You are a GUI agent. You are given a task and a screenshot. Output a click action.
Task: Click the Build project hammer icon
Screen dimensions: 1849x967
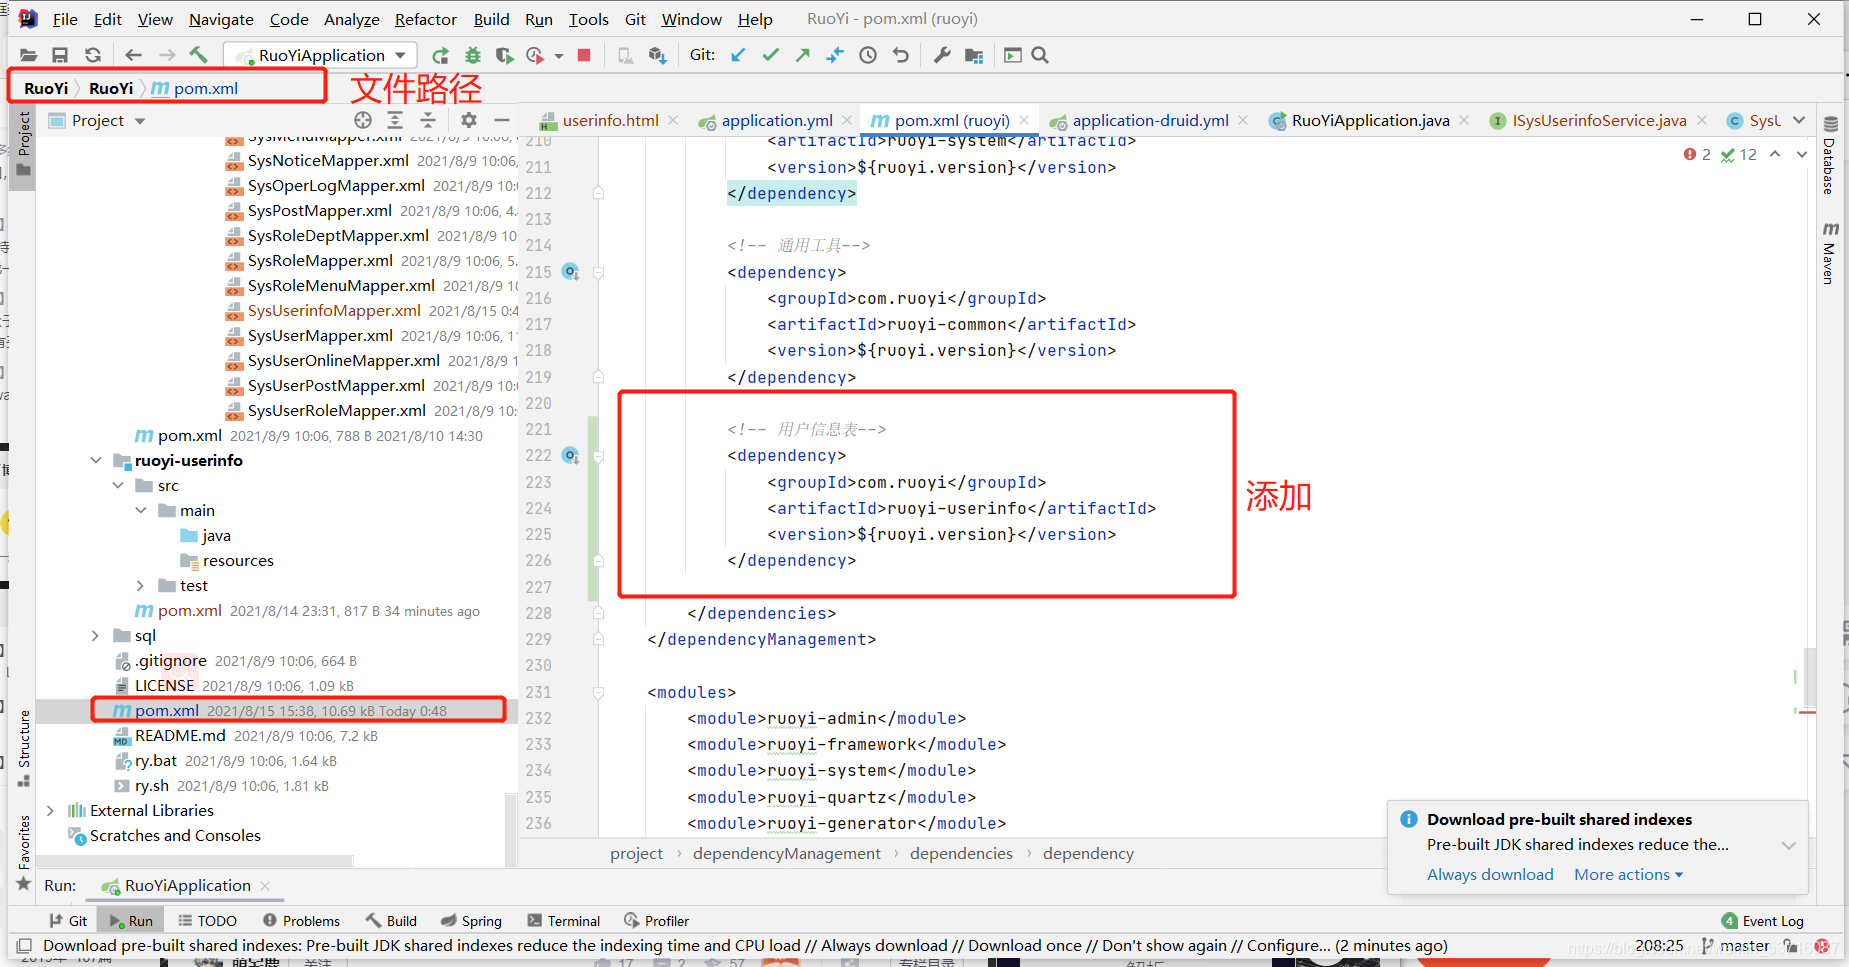point(199,56)
